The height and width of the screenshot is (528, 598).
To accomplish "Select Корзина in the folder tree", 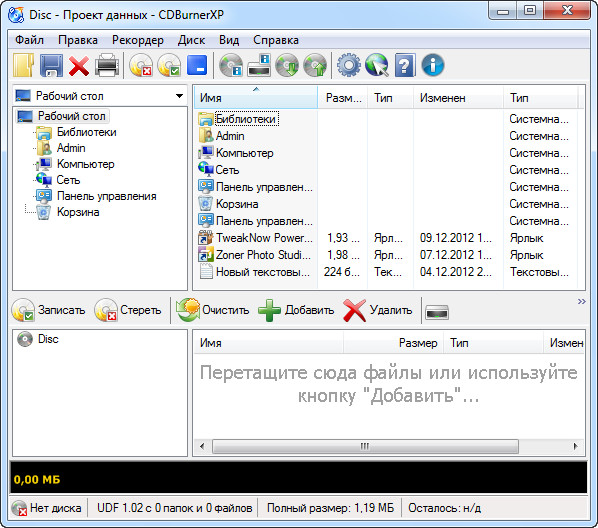I will 68,212.
